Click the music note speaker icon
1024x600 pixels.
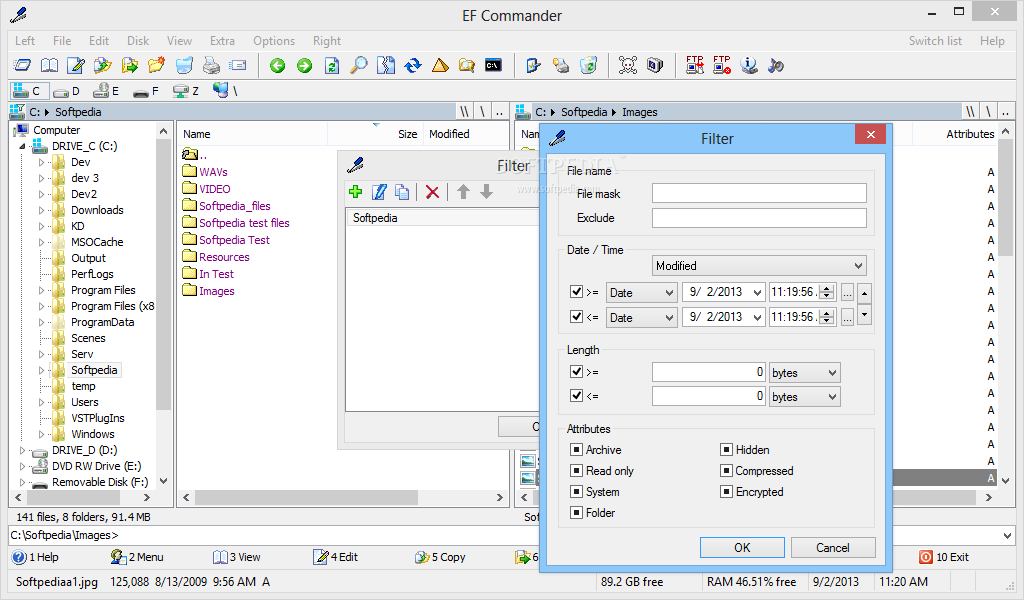[775, 65]
